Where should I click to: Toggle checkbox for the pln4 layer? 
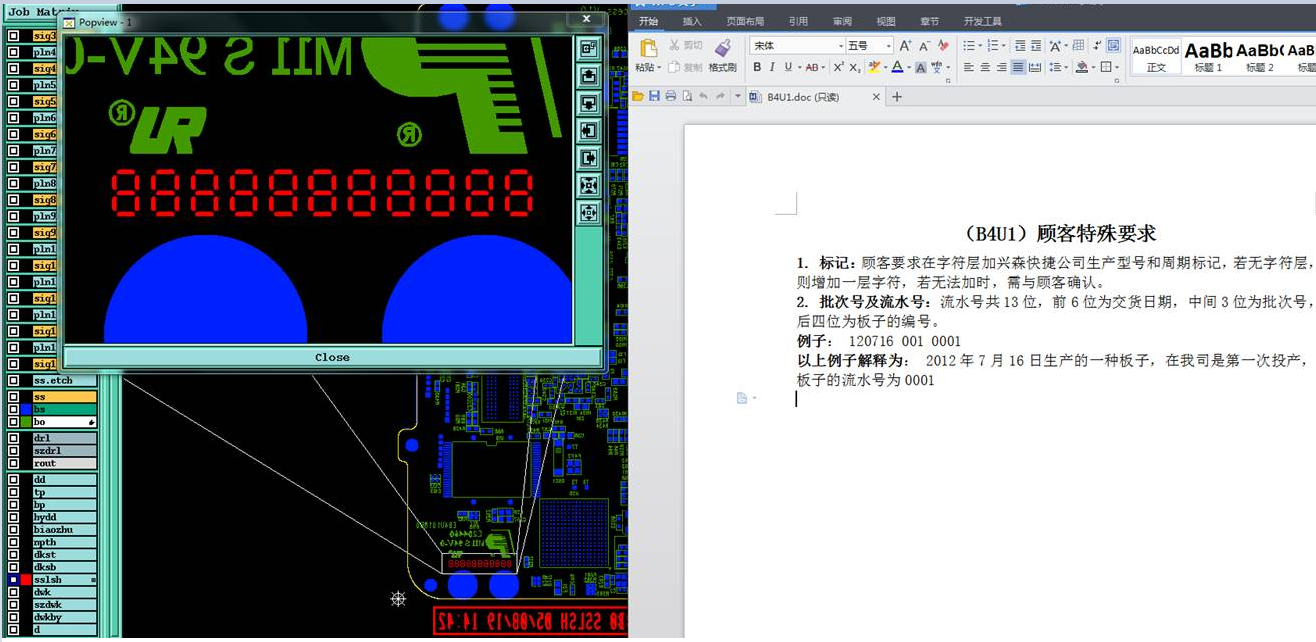(13, 52)
